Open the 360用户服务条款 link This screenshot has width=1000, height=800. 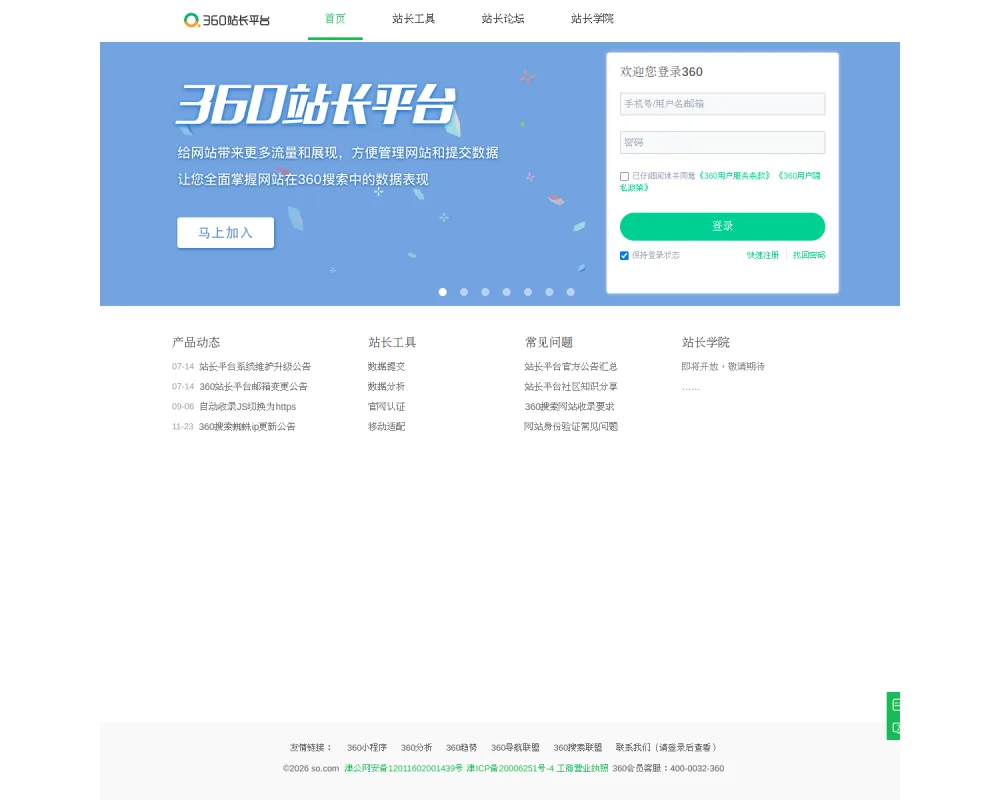[735, 175]
